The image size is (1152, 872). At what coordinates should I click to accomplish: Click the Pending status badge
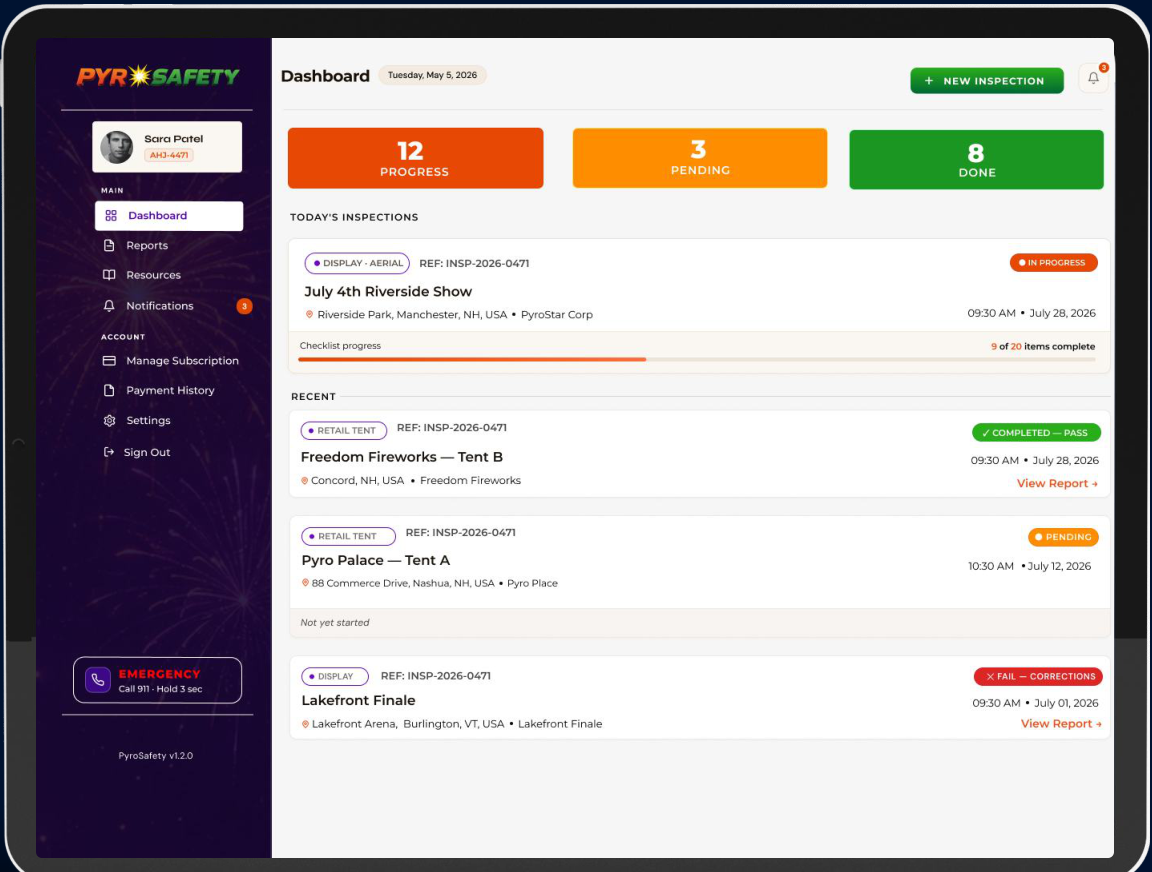click(x=1063, y=537)
